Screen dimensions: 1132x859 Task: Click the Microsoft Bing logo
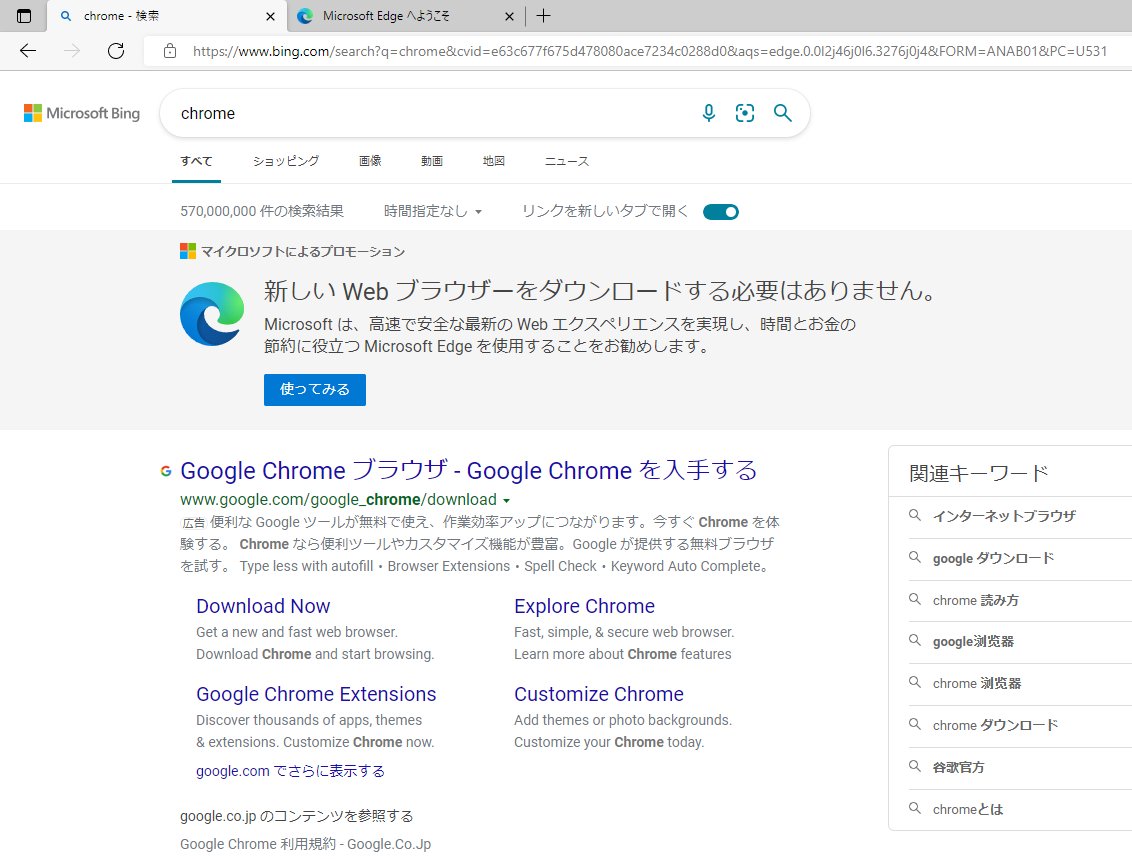82,113
